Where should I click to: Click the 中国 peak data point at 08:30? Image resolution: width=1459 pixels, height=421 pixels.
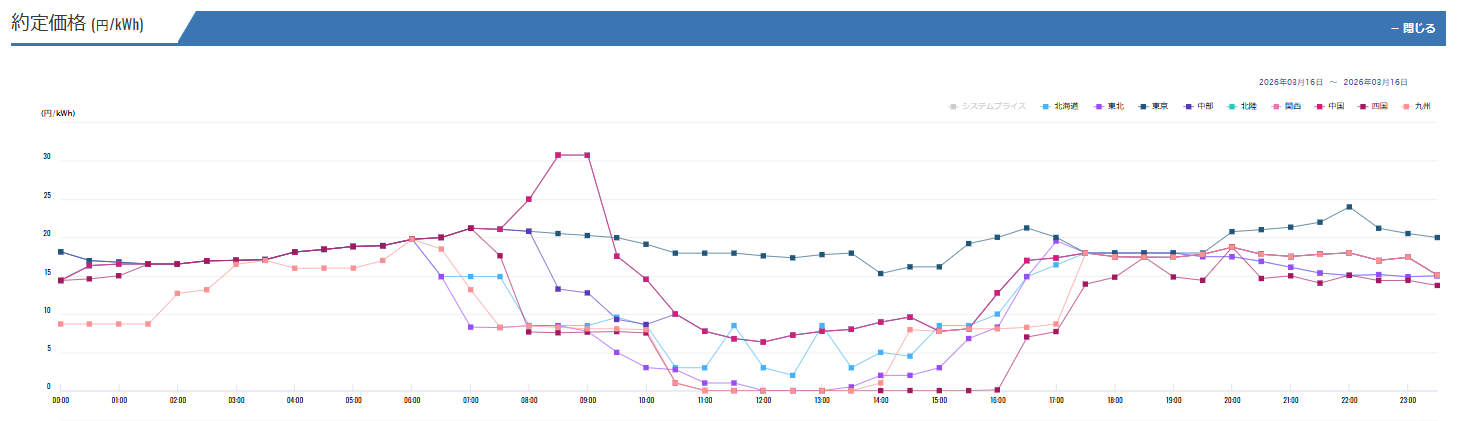pos(558,155)
